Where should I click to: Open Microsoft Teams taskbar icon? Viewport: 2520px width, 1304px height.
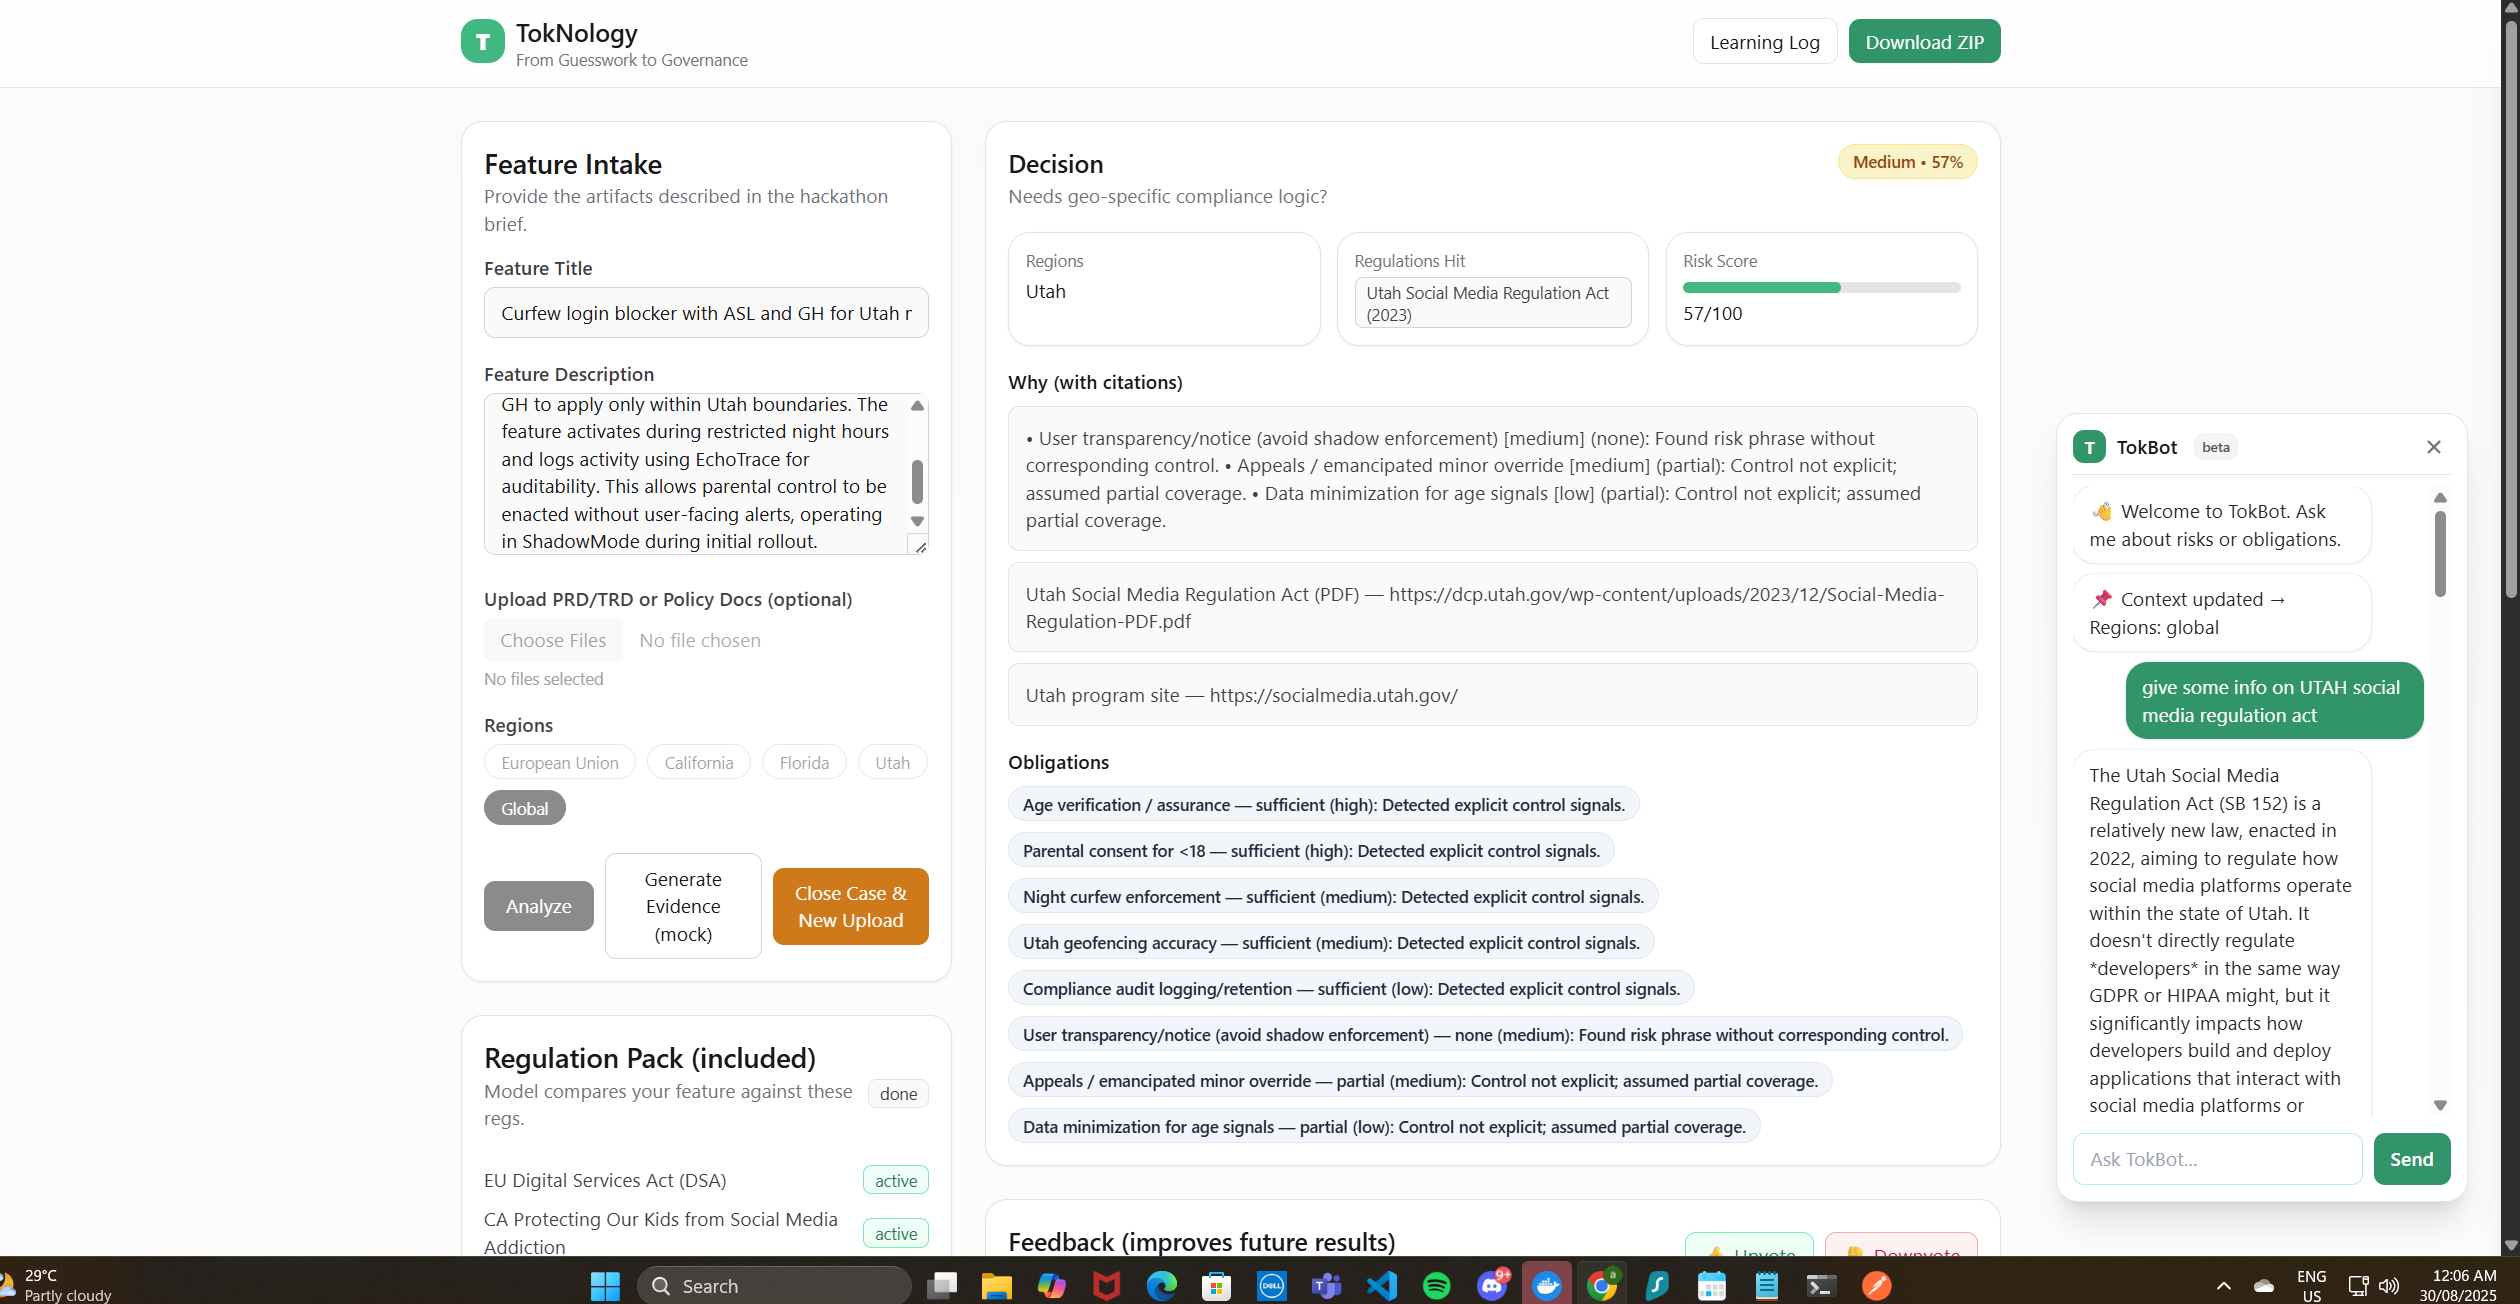click(1326, 1285)
